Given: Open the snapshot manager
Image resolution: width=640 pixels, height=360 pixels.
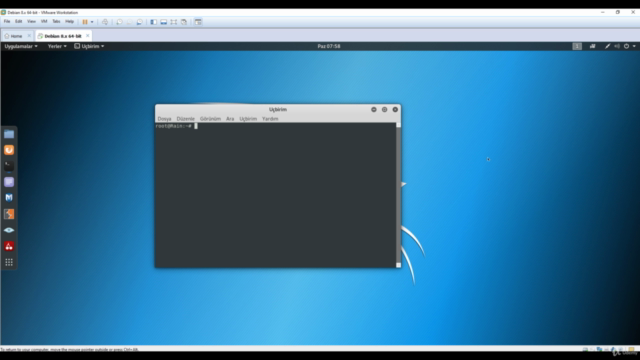Looking at the screenshot, I should point(140,22).
